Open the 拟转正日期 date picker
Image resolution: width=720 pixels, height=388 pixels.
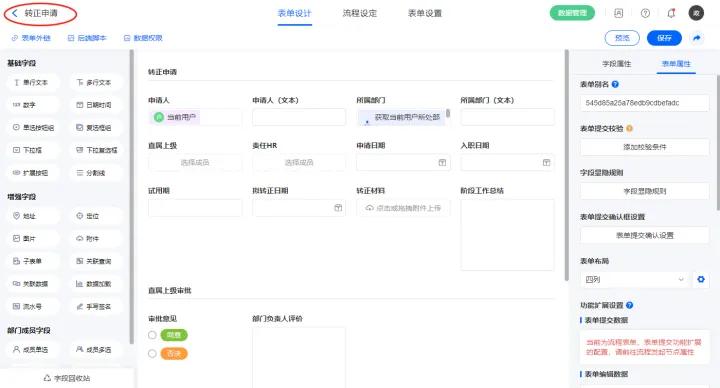coord(299,208)
